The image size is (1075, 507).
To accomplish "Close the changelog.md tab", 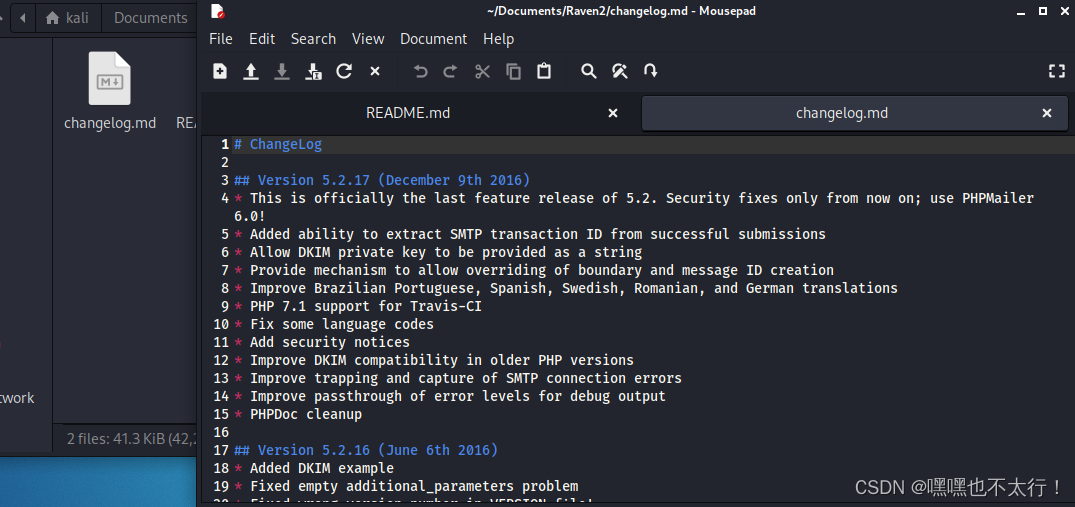I will [x=1047, y=113].
